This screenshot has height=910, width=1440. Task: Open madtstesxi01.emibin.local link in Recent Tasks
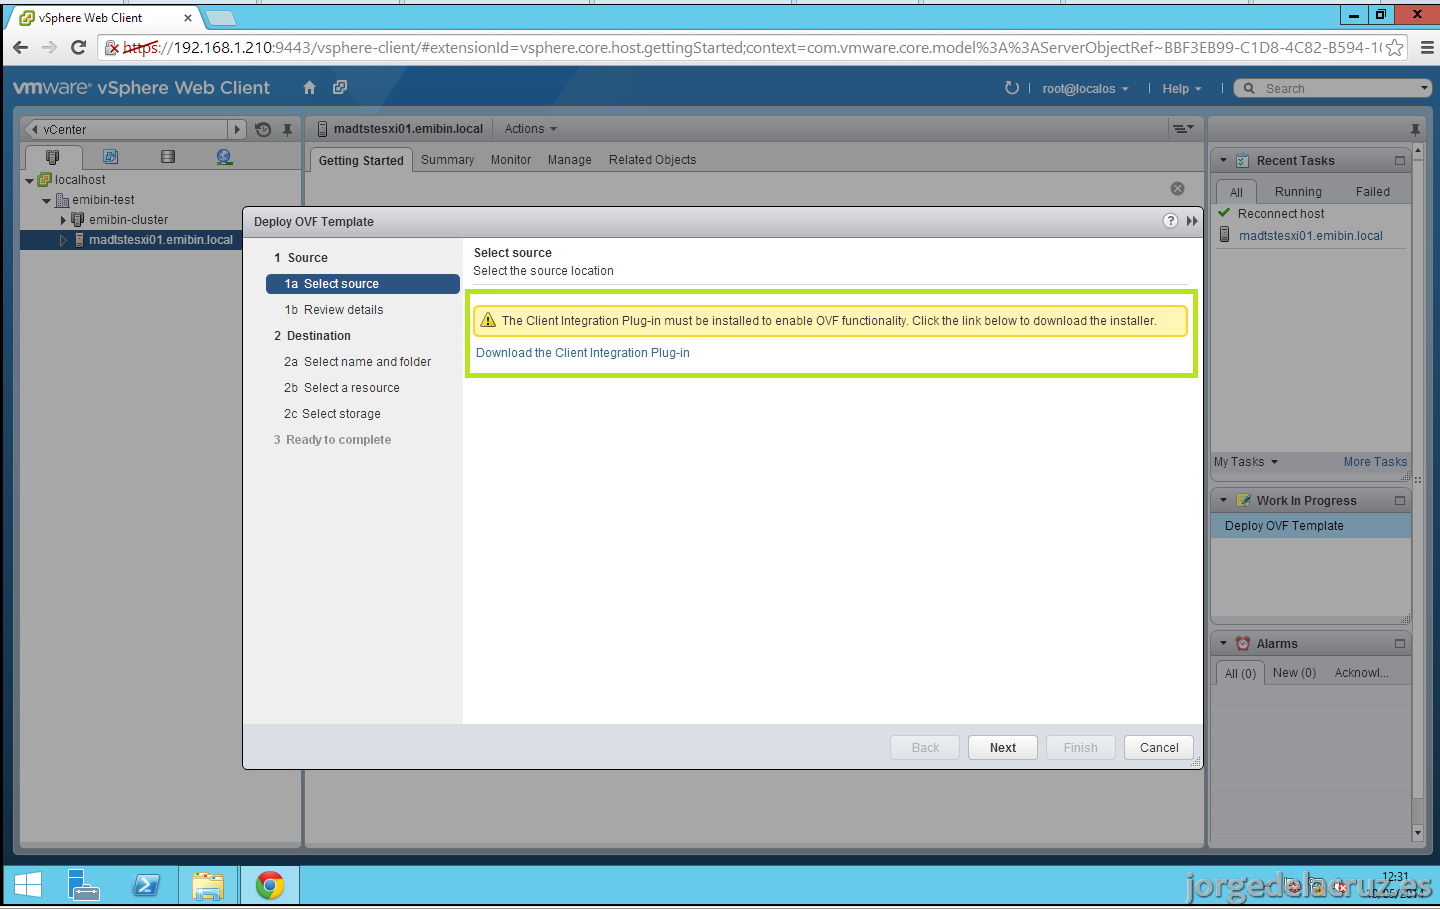point(1311,236)
